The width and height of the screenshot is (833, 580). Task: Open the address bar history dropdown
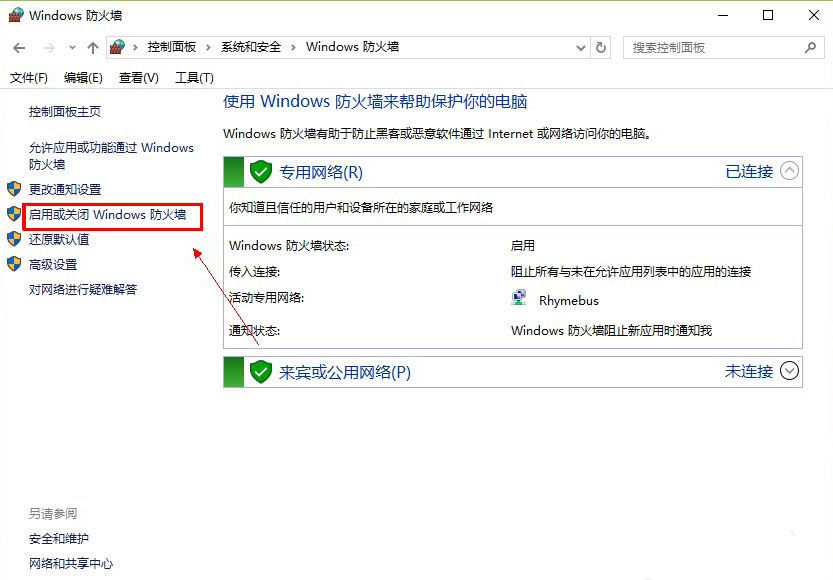pyautogui.click(x=581, y=48)
